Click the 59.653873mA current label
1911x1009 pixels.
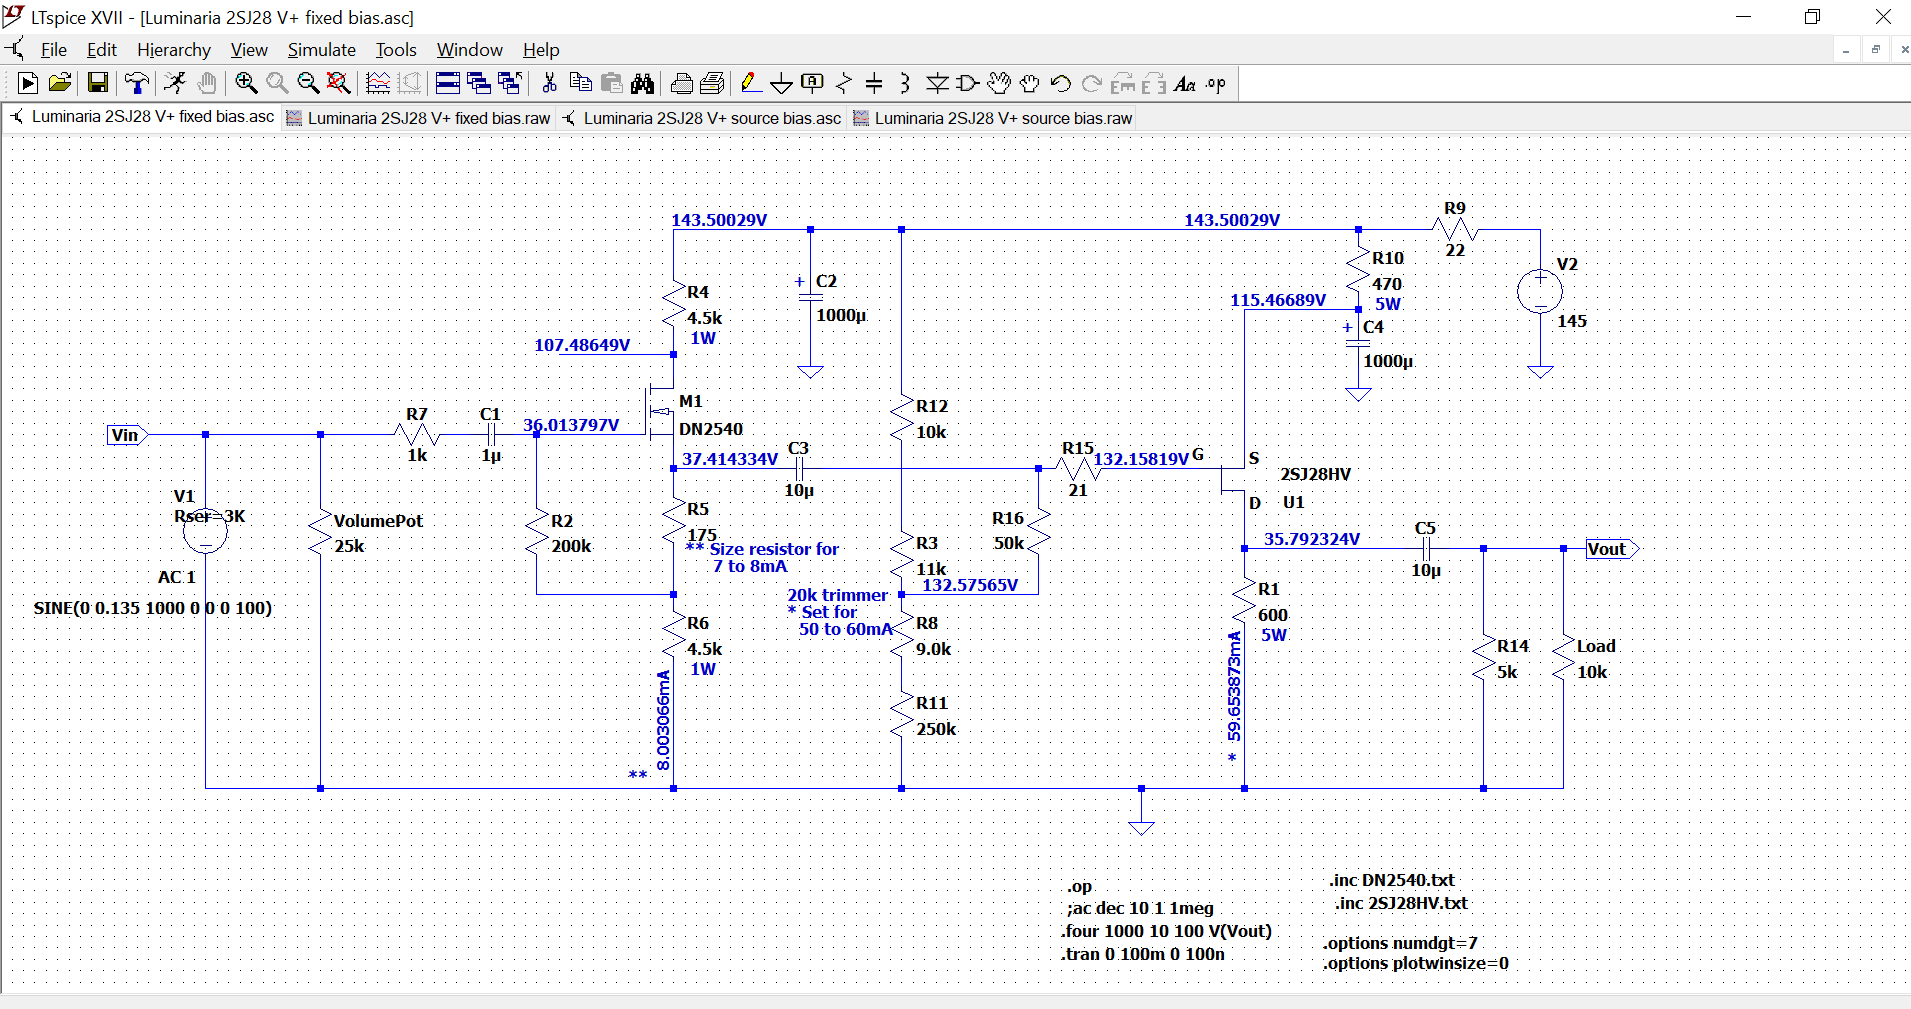coord(1235,686)
